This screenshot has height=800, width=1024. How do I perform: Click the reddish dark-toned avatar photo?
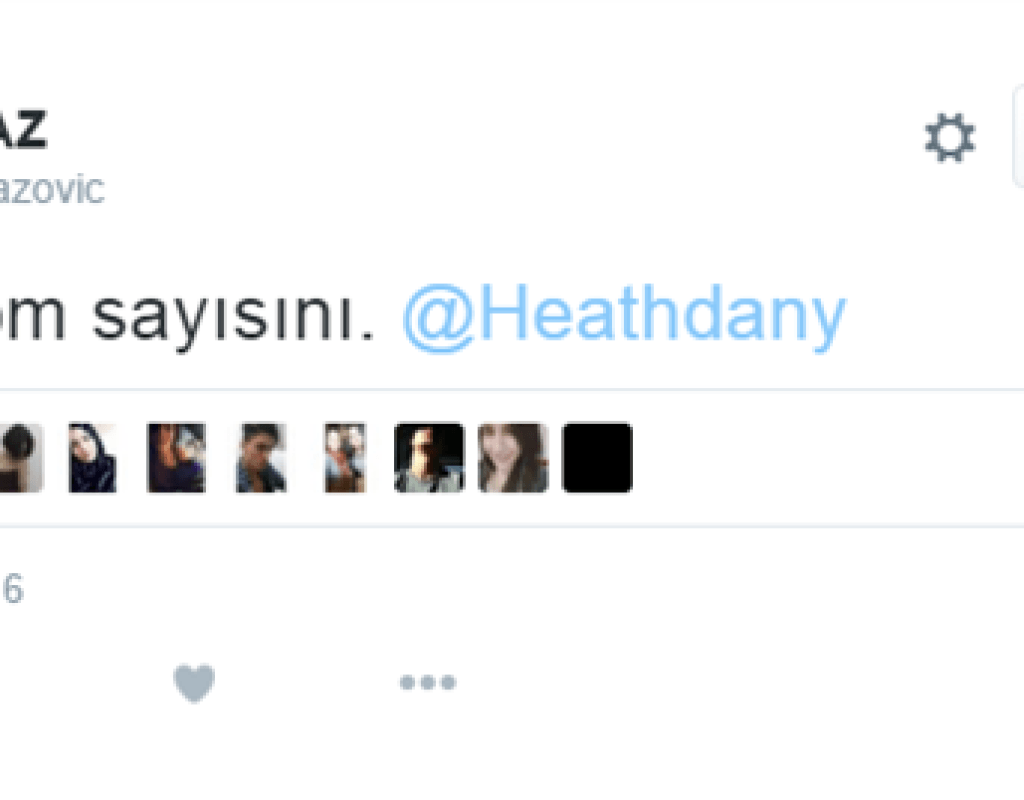pos(176,457)
